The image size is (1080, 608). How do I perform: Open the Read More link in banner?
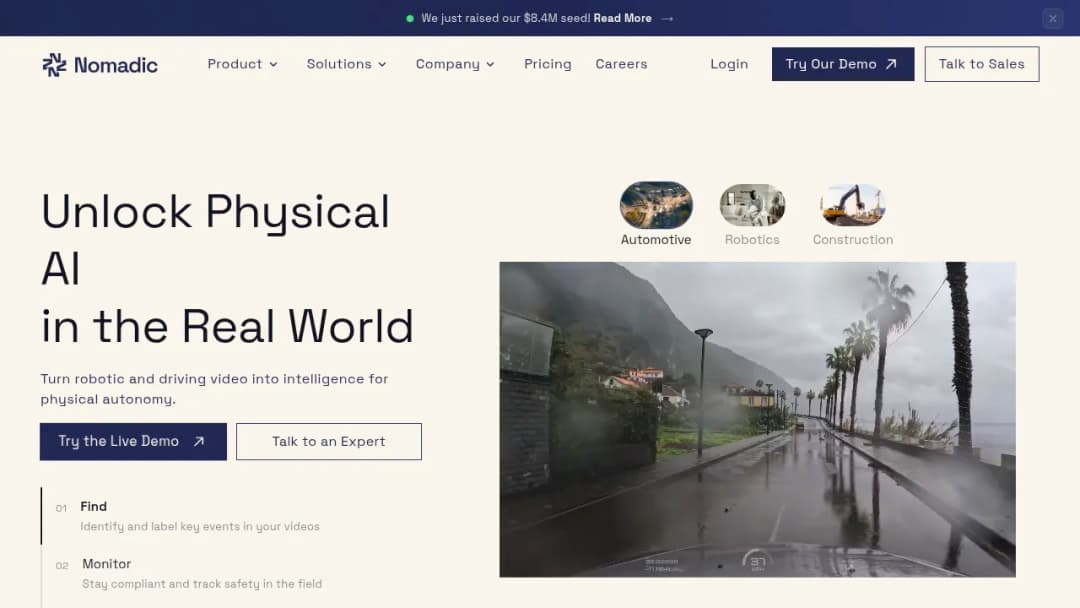point(623,19)
